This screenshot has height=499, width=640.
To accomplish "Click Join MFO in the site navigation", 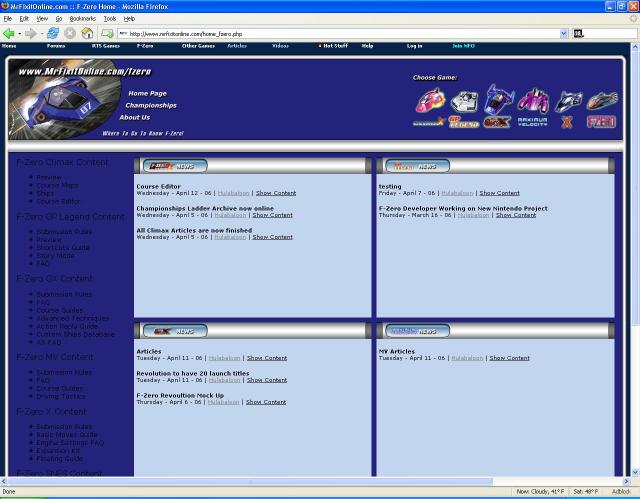I will click(463, 46).
